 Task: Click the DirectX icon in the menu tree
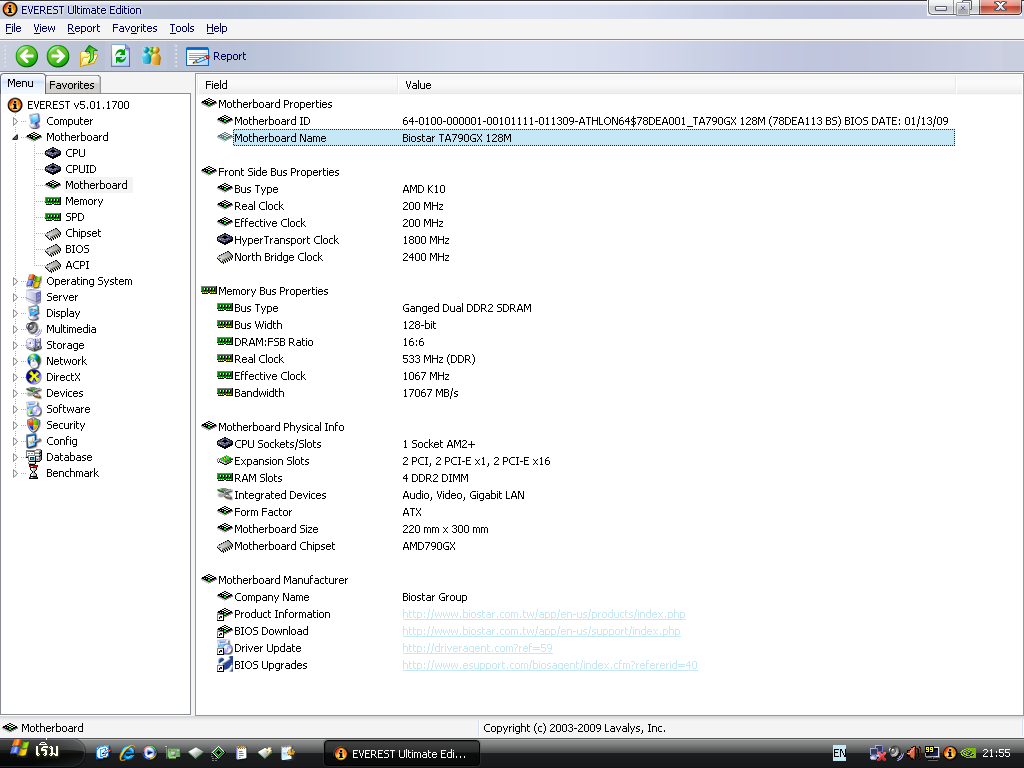(x=34, y=377)
